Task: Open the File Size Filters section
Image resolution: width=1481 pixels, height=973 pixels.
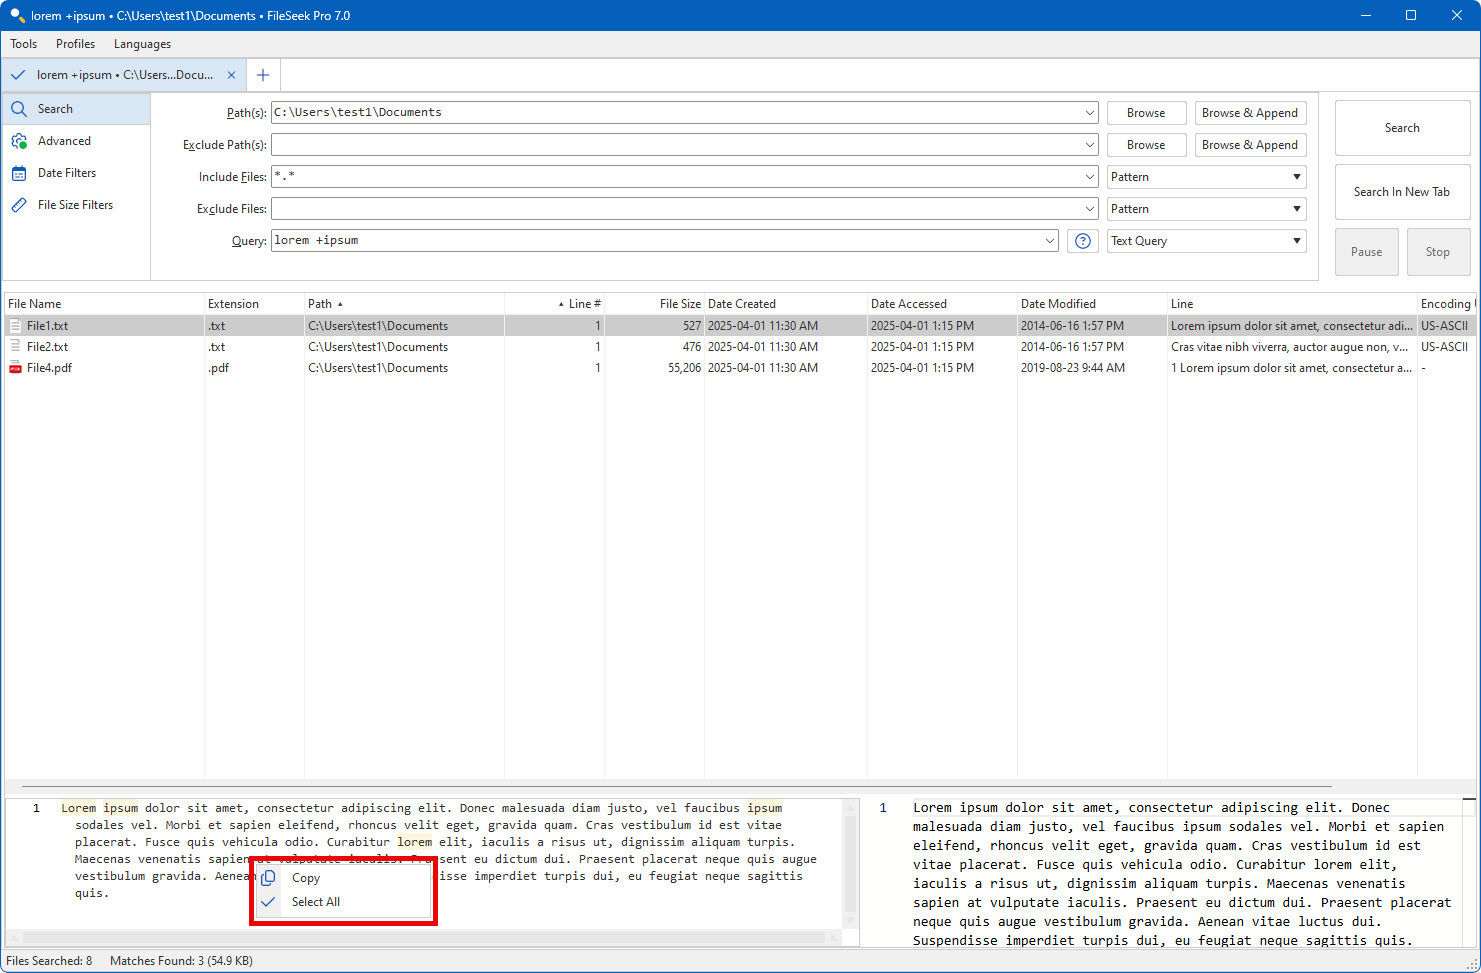Action: click(76, 205)
